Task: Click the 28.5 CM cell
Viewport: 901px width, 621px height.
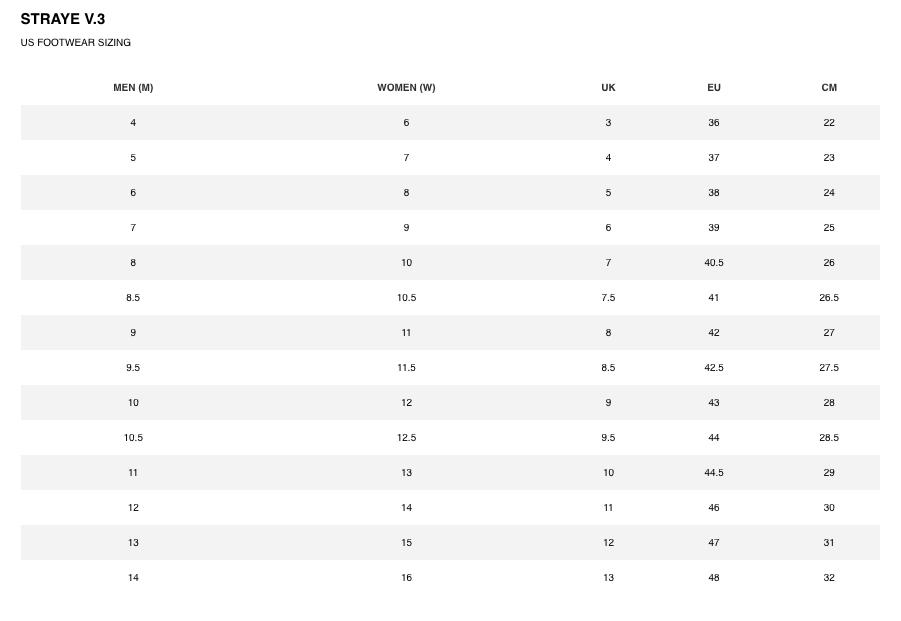Action: pos(829,438)
